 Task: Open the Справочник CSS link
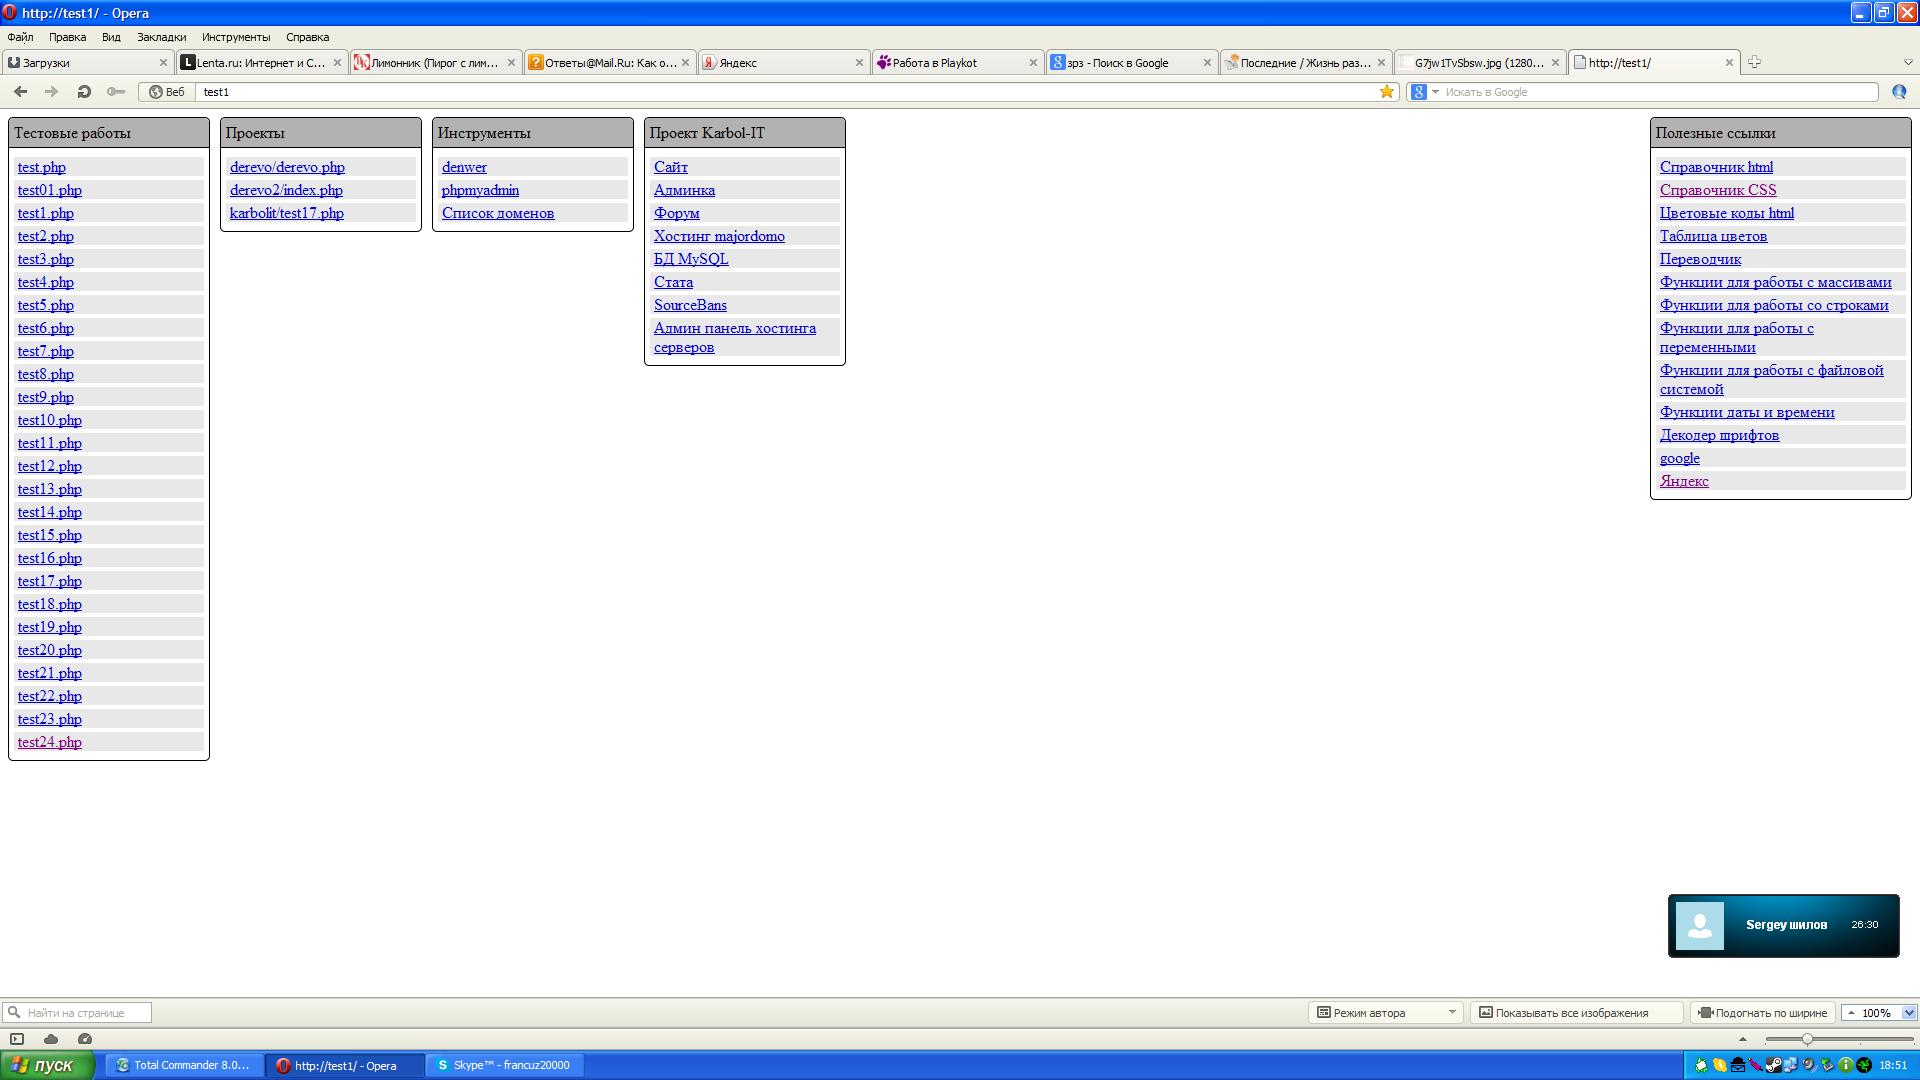pos(1717,190)
